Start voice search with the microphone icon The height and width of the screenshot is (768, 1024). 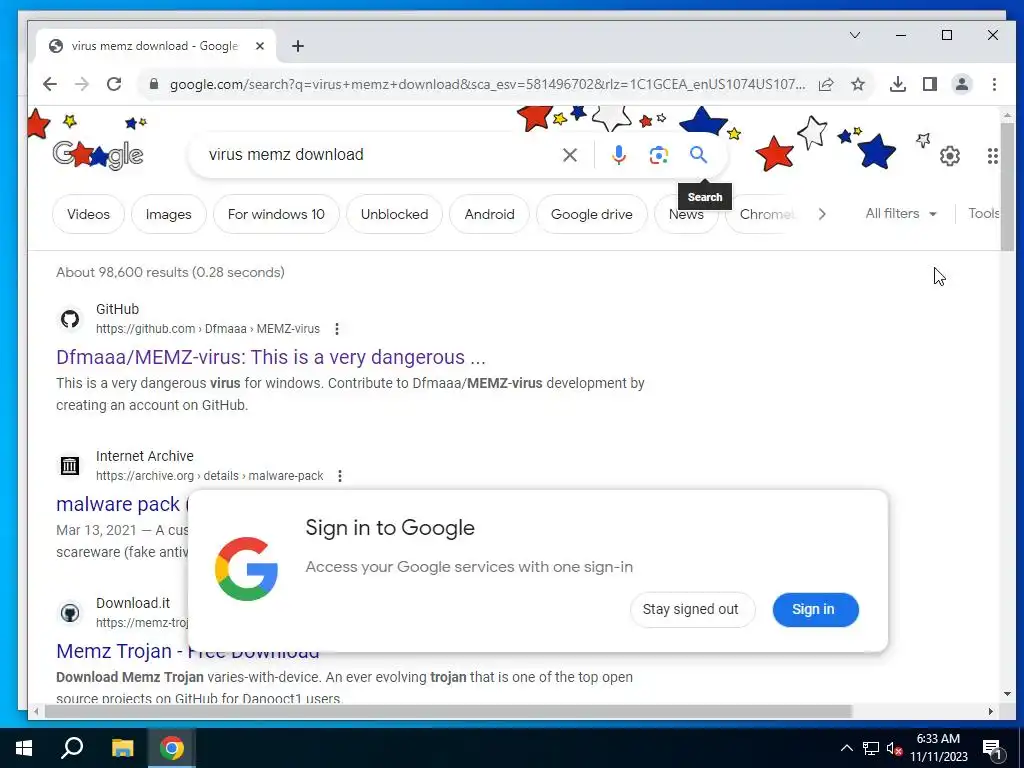(x=618, y=155)
